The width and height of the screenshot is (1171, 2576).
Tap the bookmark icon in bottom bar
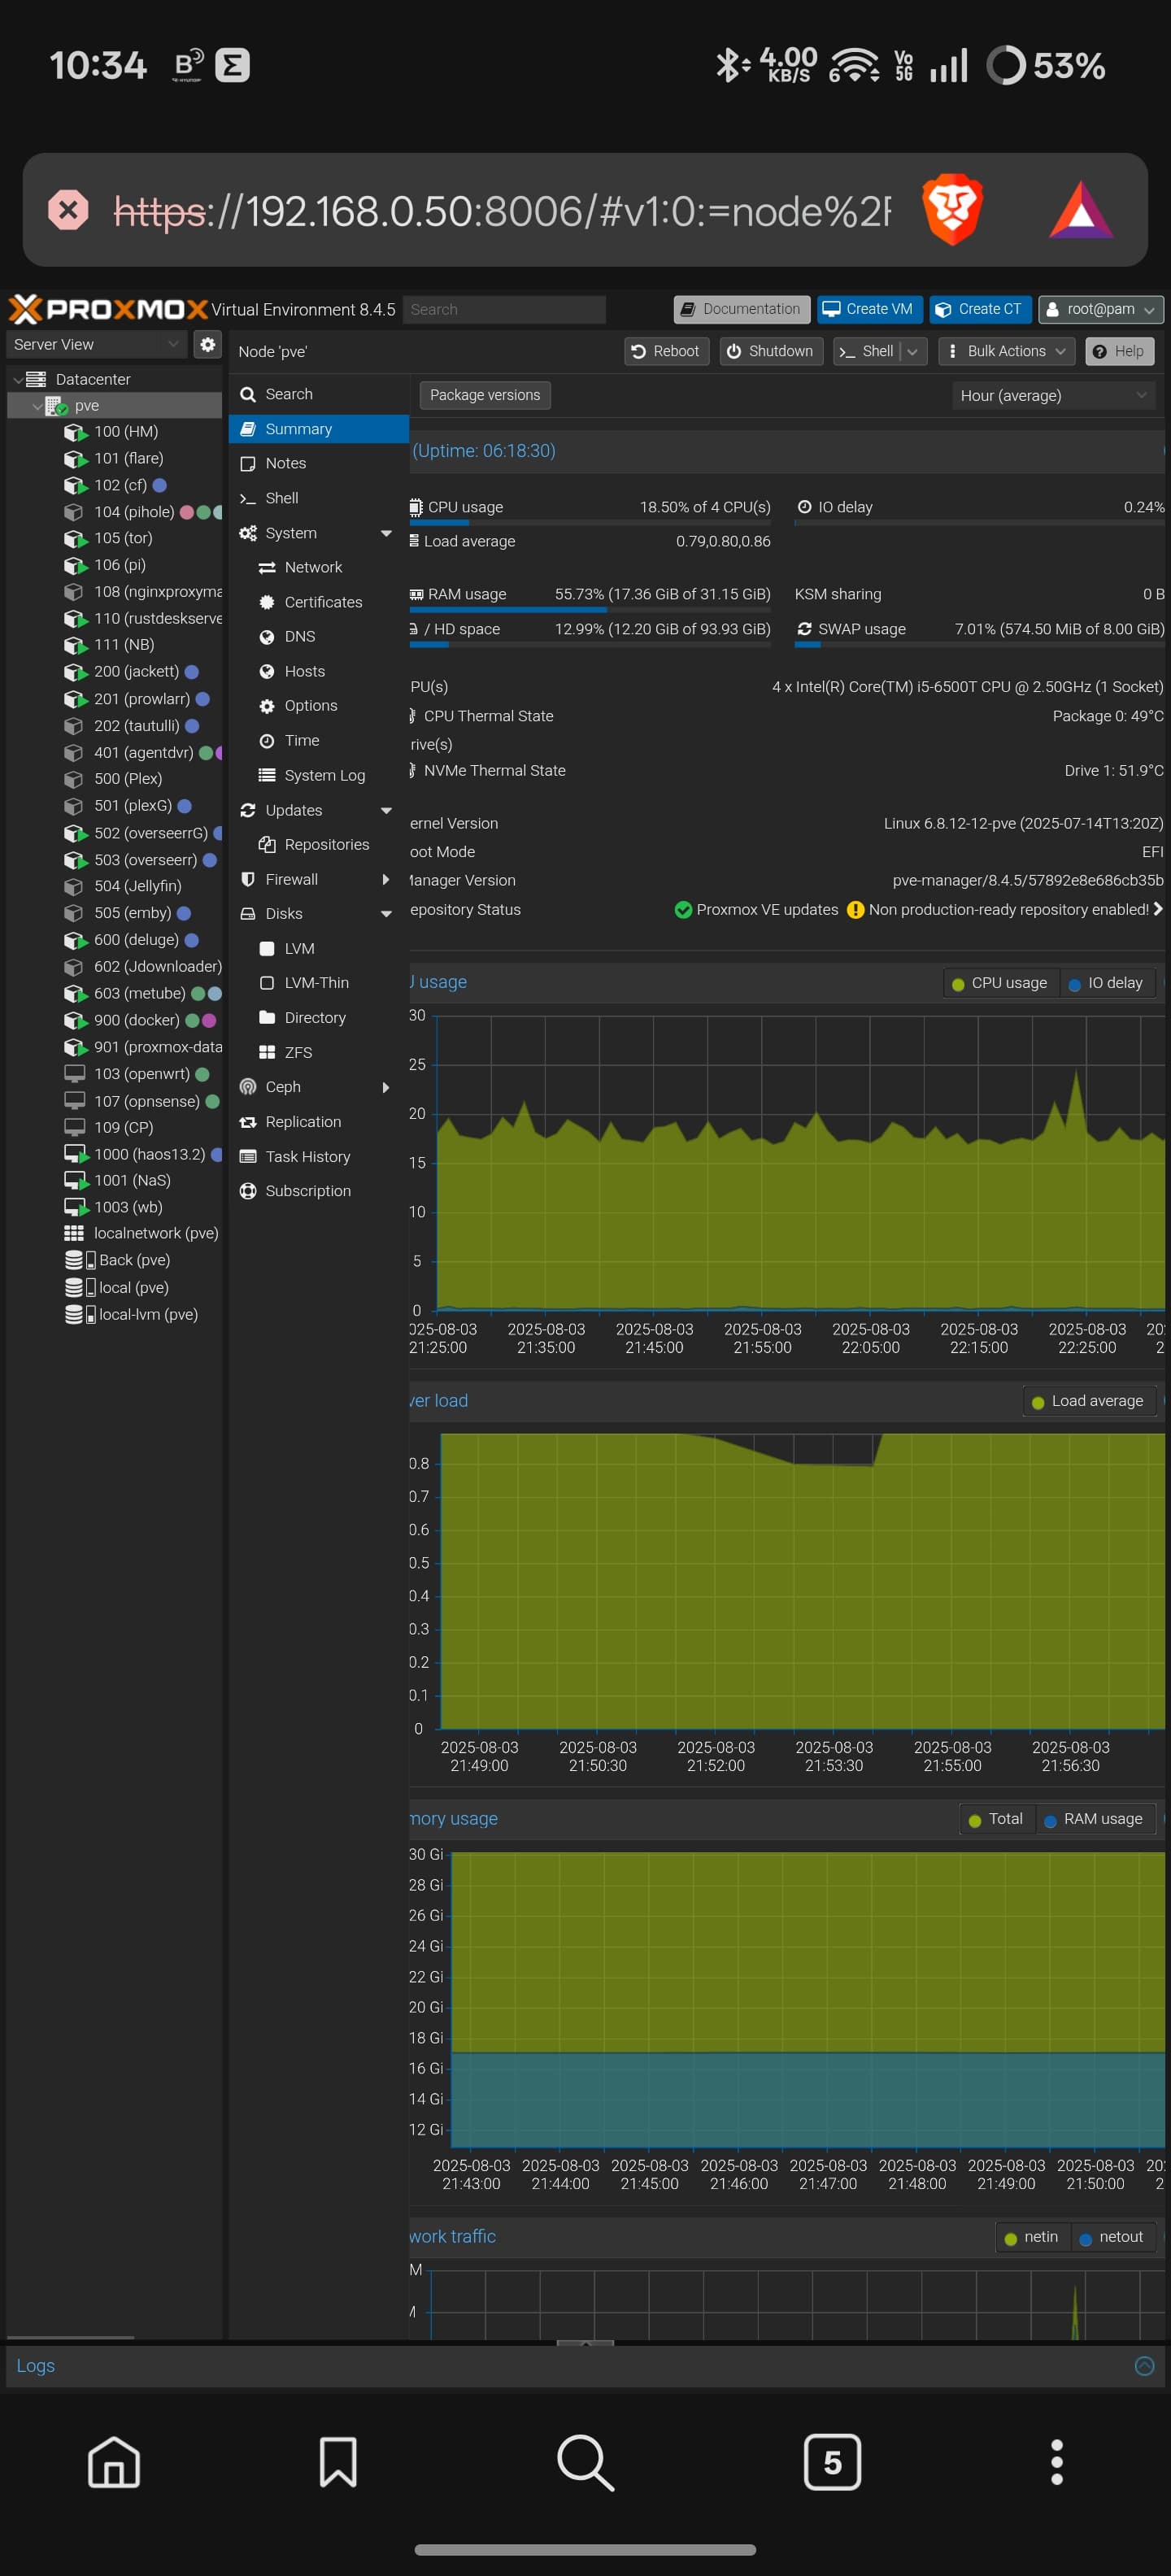(338, 2461)
